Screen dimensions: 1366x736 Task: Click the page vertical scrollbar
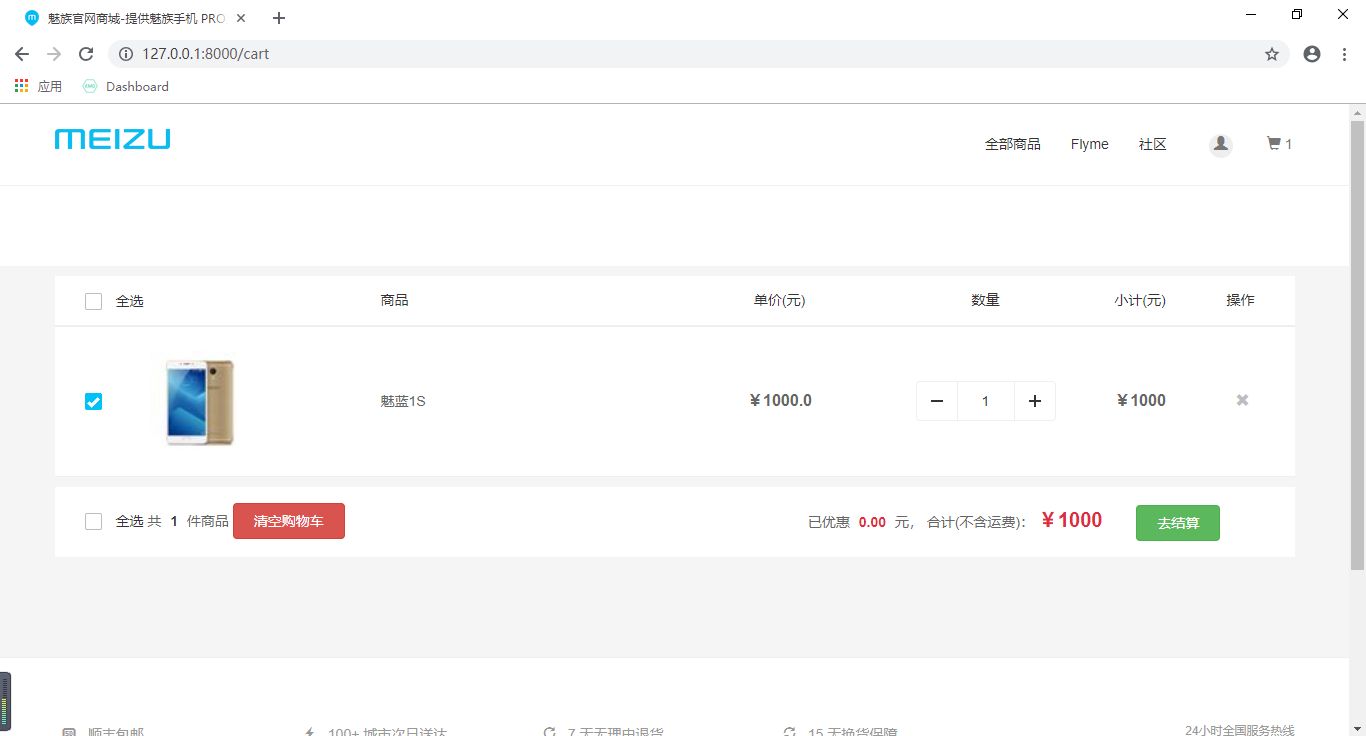pyautogui.click(x=1357, y=345)
